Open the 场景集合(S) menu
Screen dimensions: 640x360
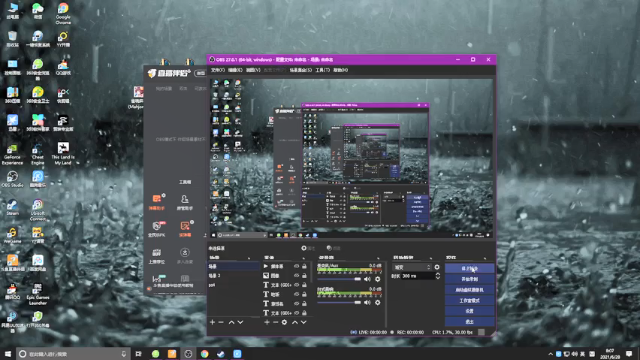pyautogui.click(x=301, y=70)
